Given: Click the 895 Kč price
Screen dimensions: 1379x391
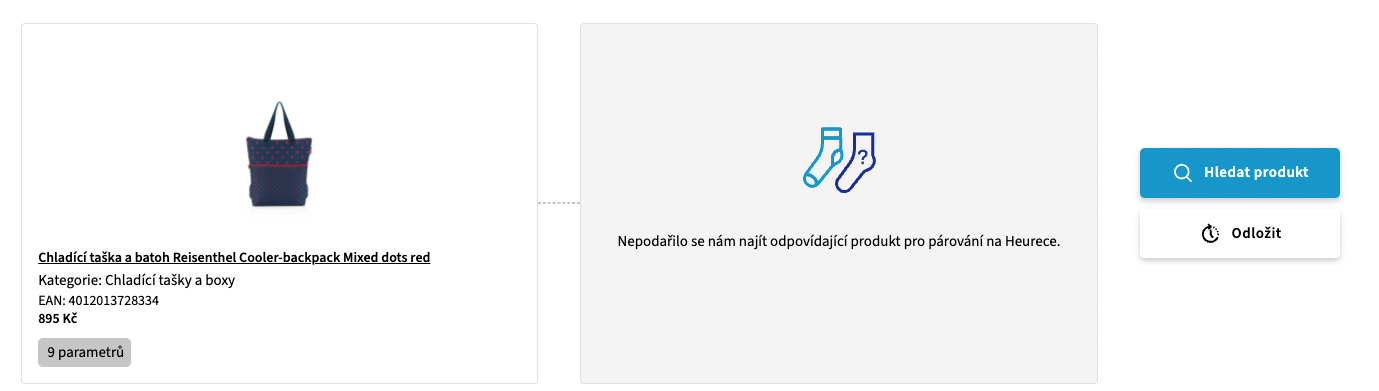Looking at the screenshot, I should [58, 318].
